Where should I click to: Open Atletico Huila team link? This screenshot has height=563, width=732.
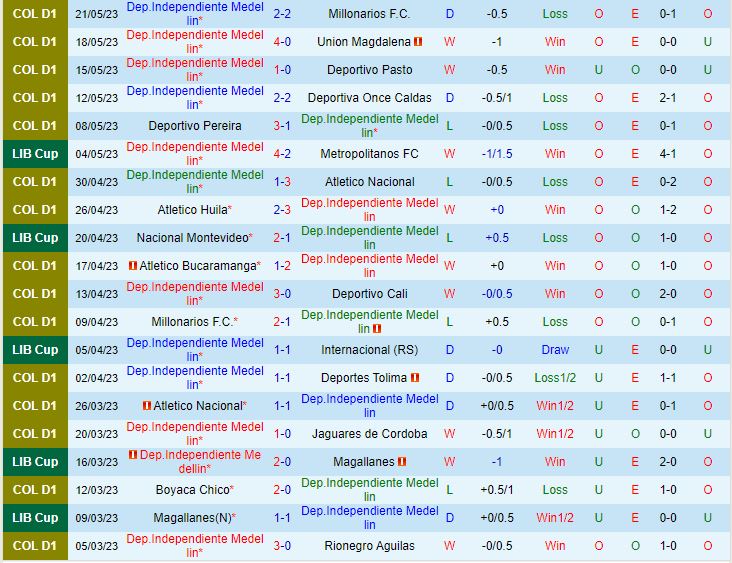click(x=192, y=210)
